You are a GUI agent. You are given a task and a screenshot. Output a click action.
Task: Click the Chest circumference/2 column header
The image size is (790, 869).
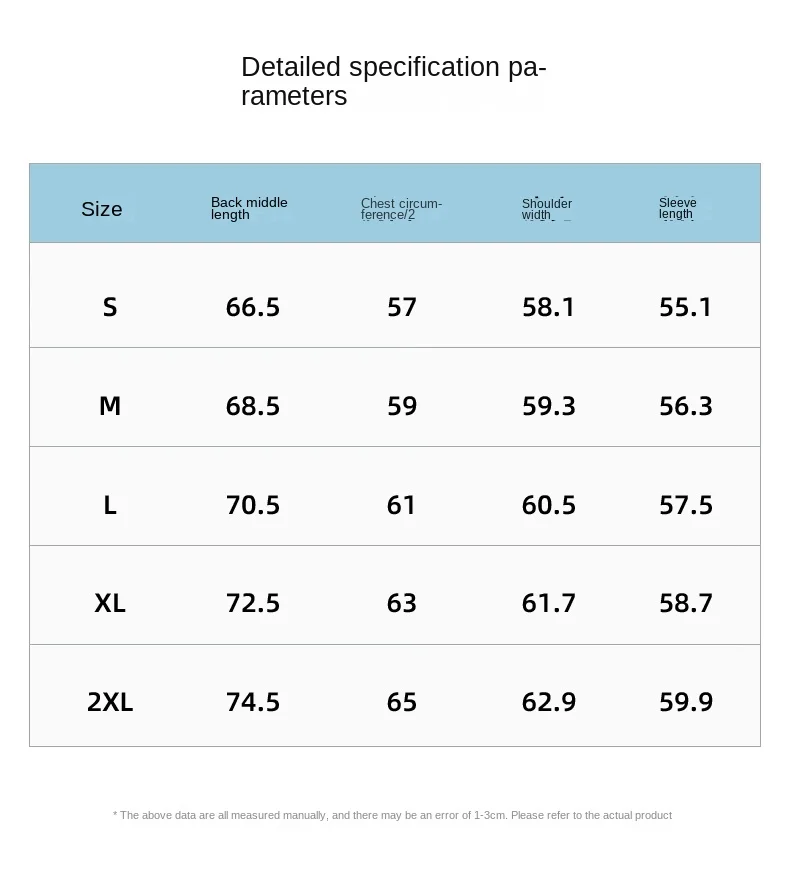point(401,209)
